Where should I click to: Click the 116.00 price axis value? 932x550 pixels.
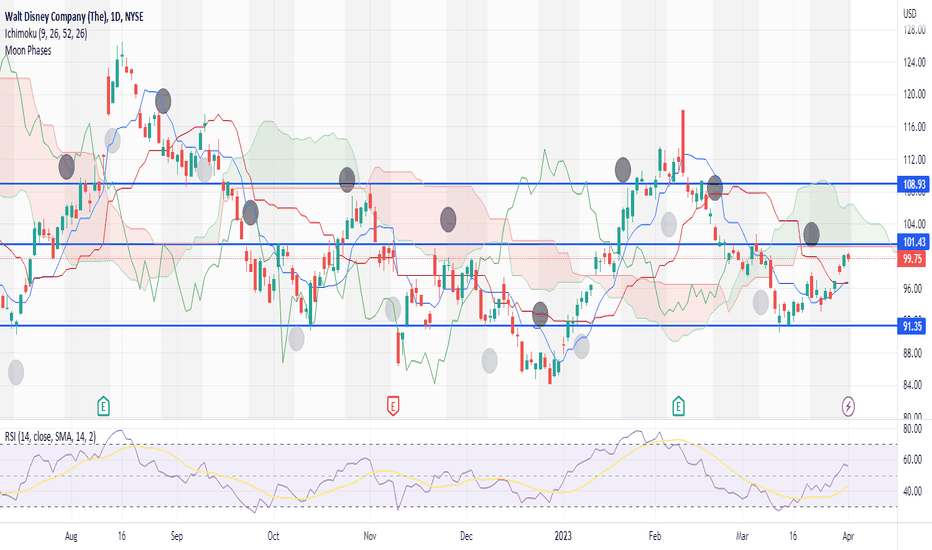[x=914, y=127]
